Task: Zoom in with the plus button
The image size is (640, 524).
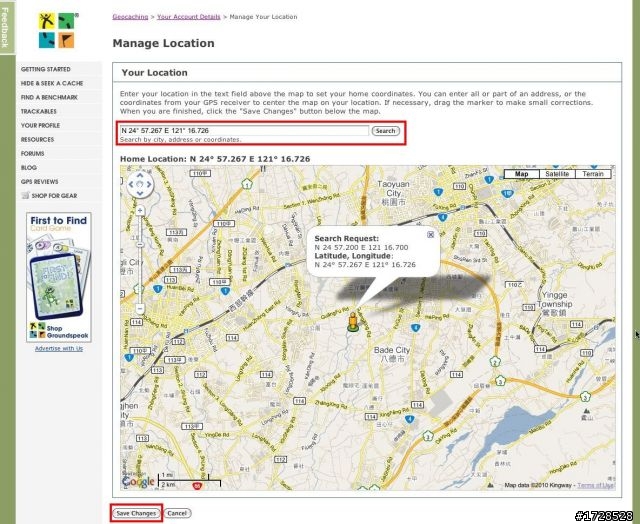Action: pyautogui.click(x=140, y=211)
